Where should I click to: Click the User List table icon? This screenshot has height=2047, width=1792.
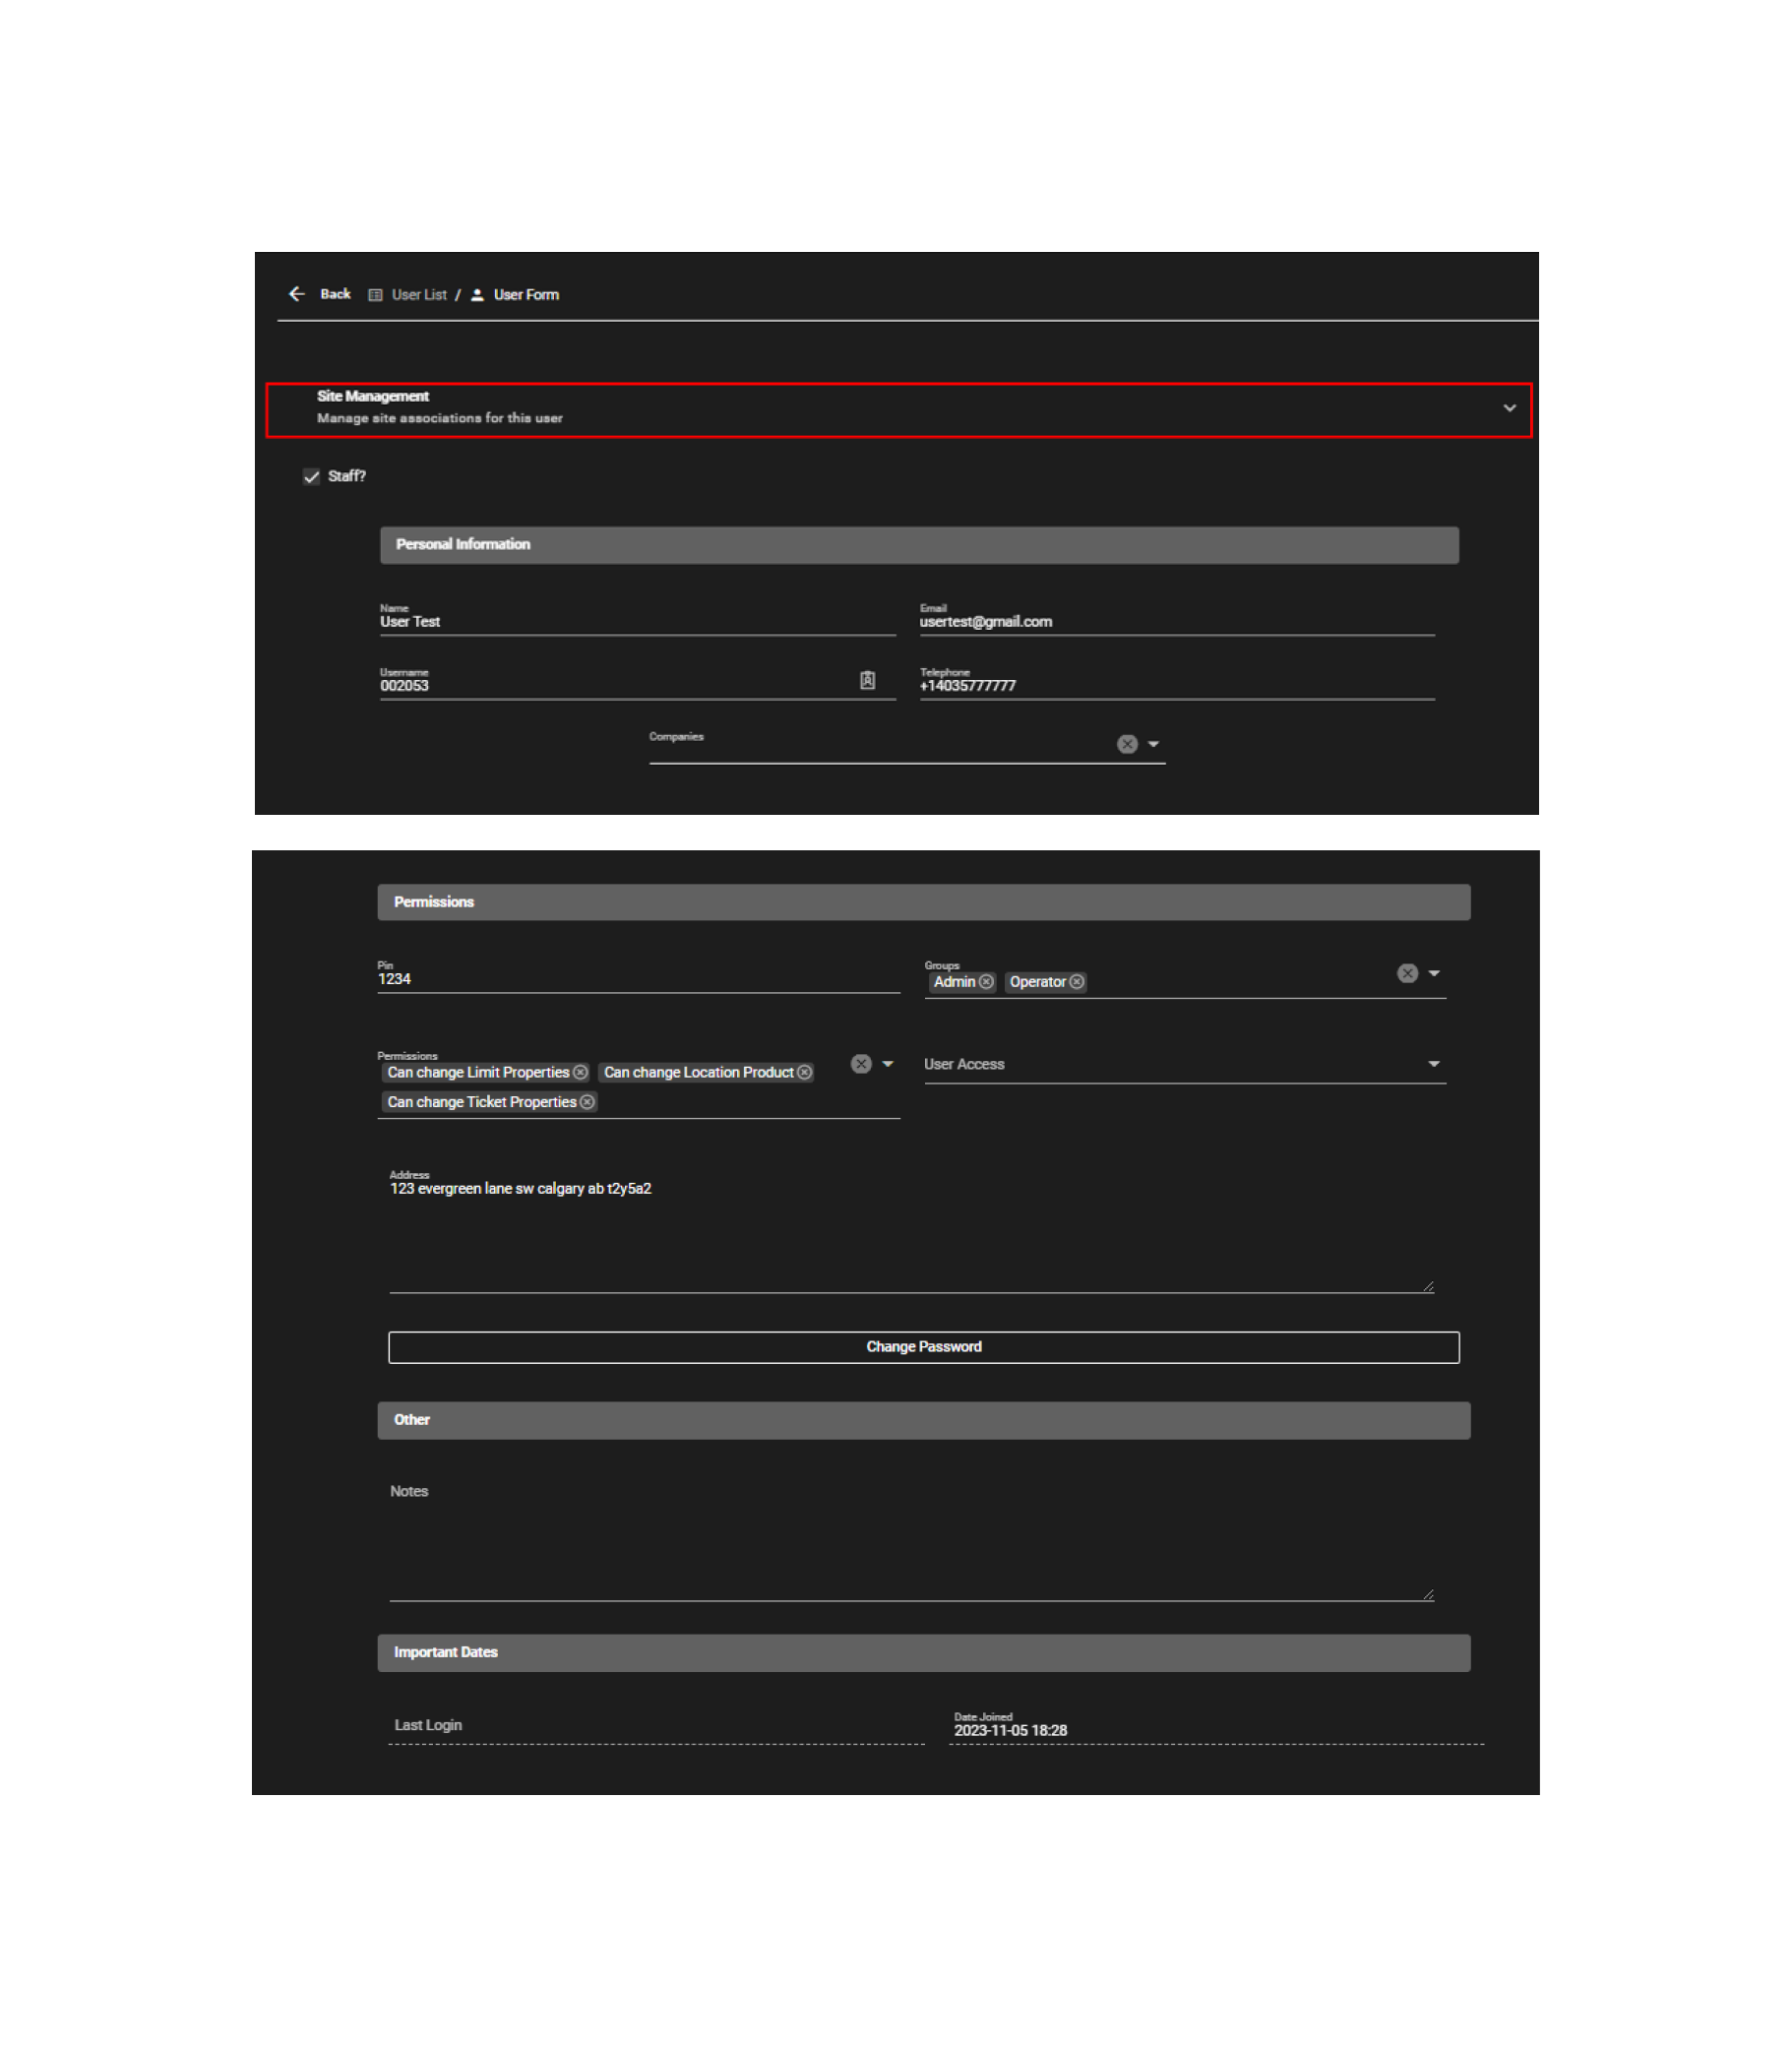[x=375, y=295]
